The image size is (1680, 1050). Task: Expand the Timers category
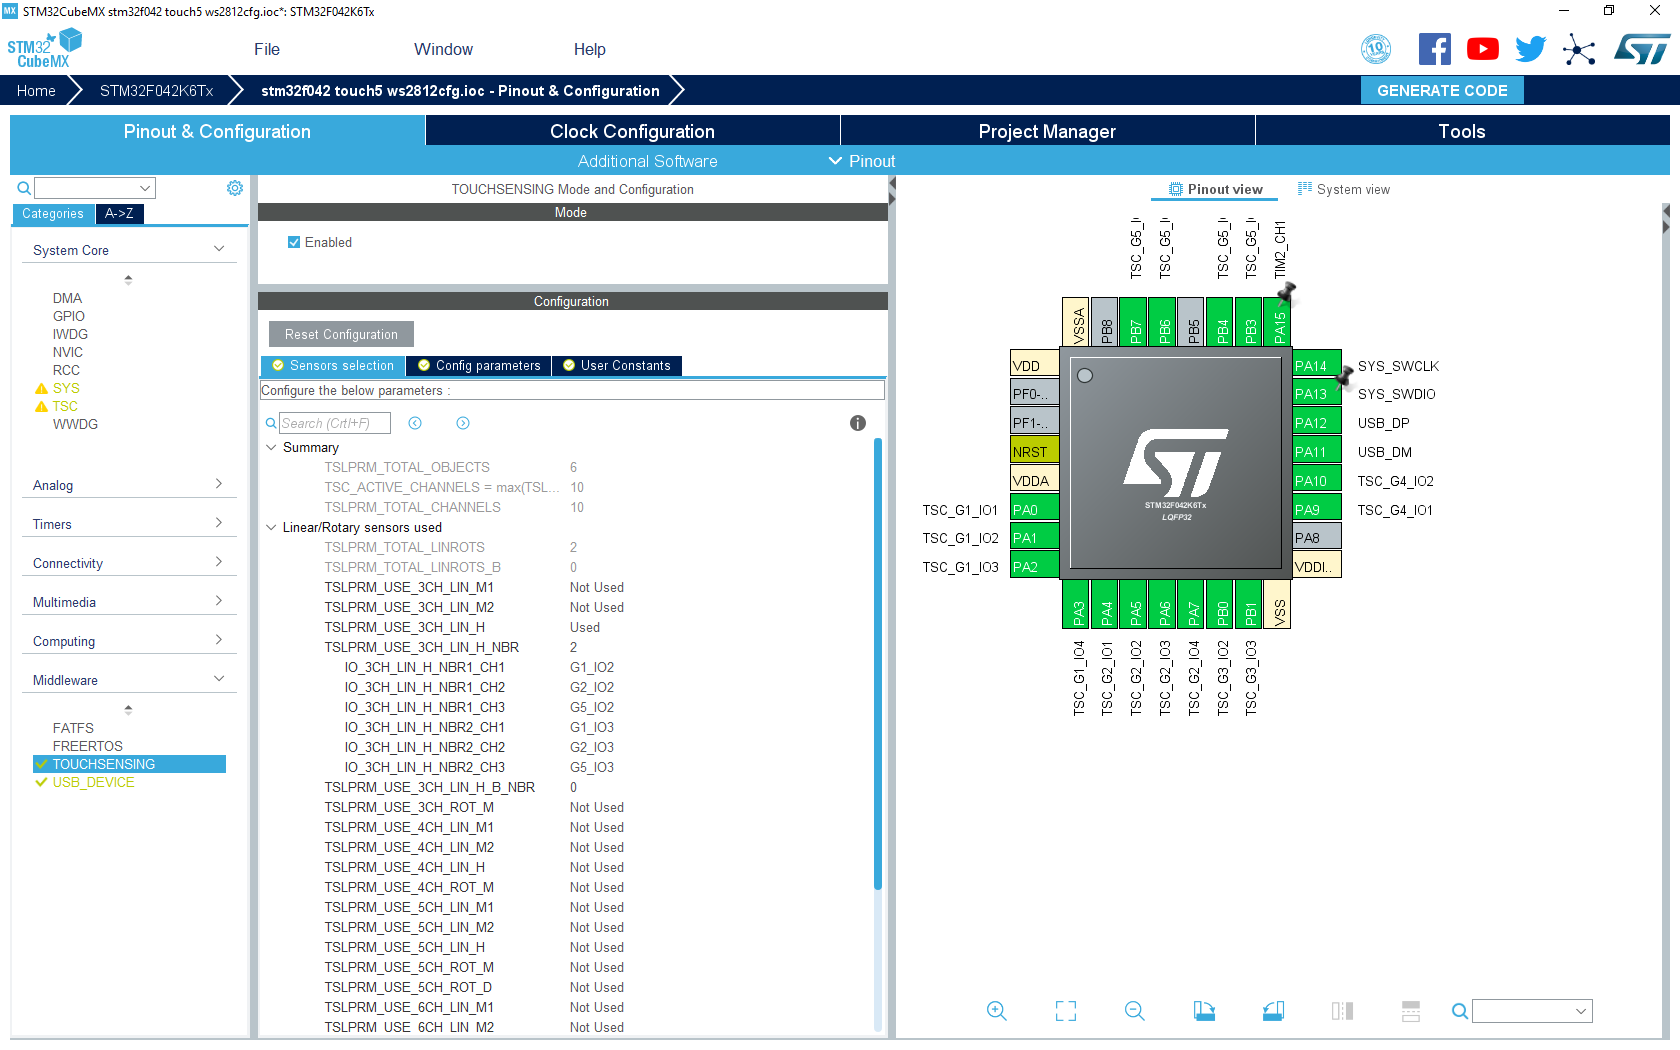(x=219, y=523)
